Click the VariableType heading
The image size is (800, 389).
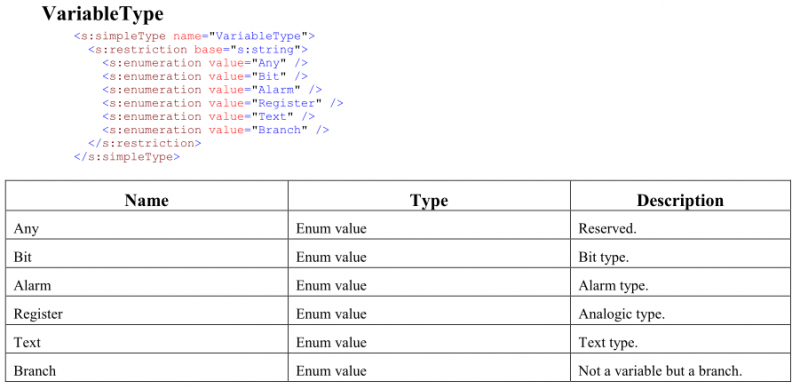point(103,14)
